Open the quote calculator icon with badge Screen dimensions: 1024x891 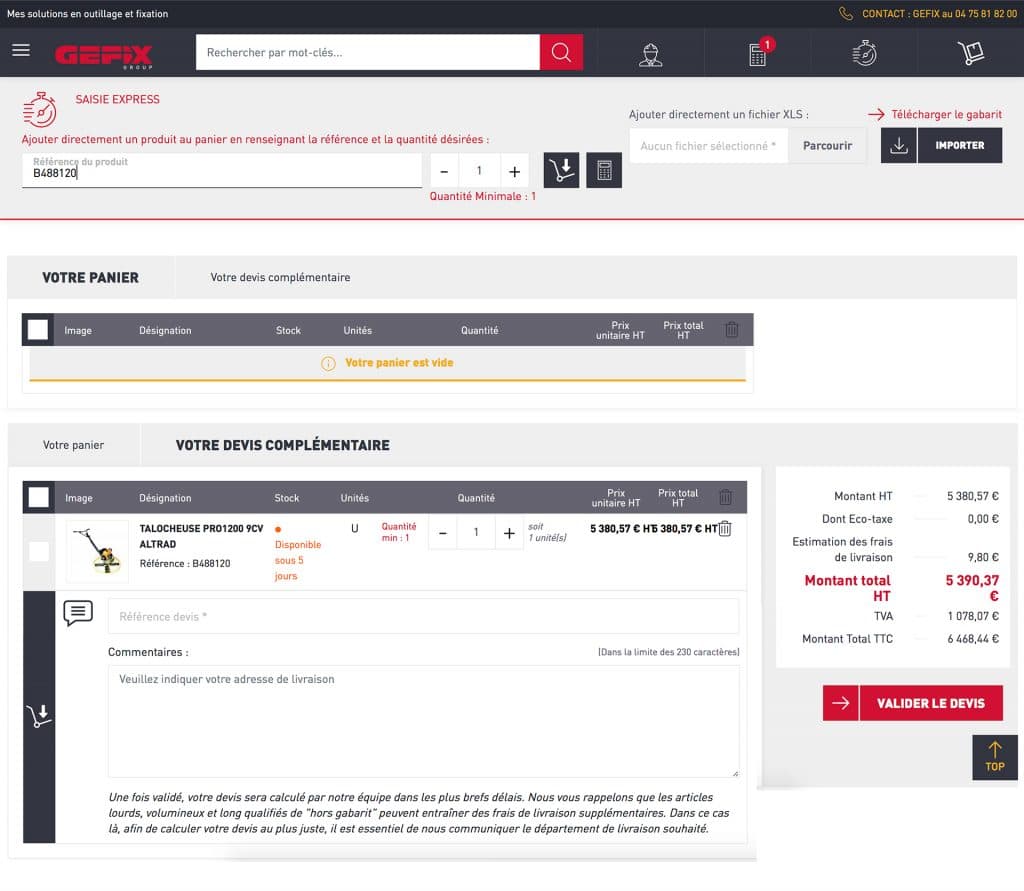(758, 53)
